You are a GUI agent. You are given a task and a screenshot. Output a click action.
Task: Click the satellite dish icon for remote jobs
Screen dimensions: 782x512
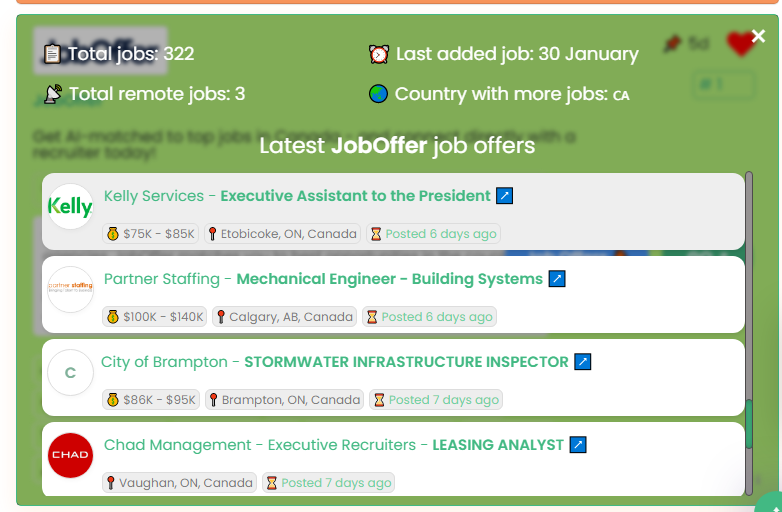click(x=53, y=94)
